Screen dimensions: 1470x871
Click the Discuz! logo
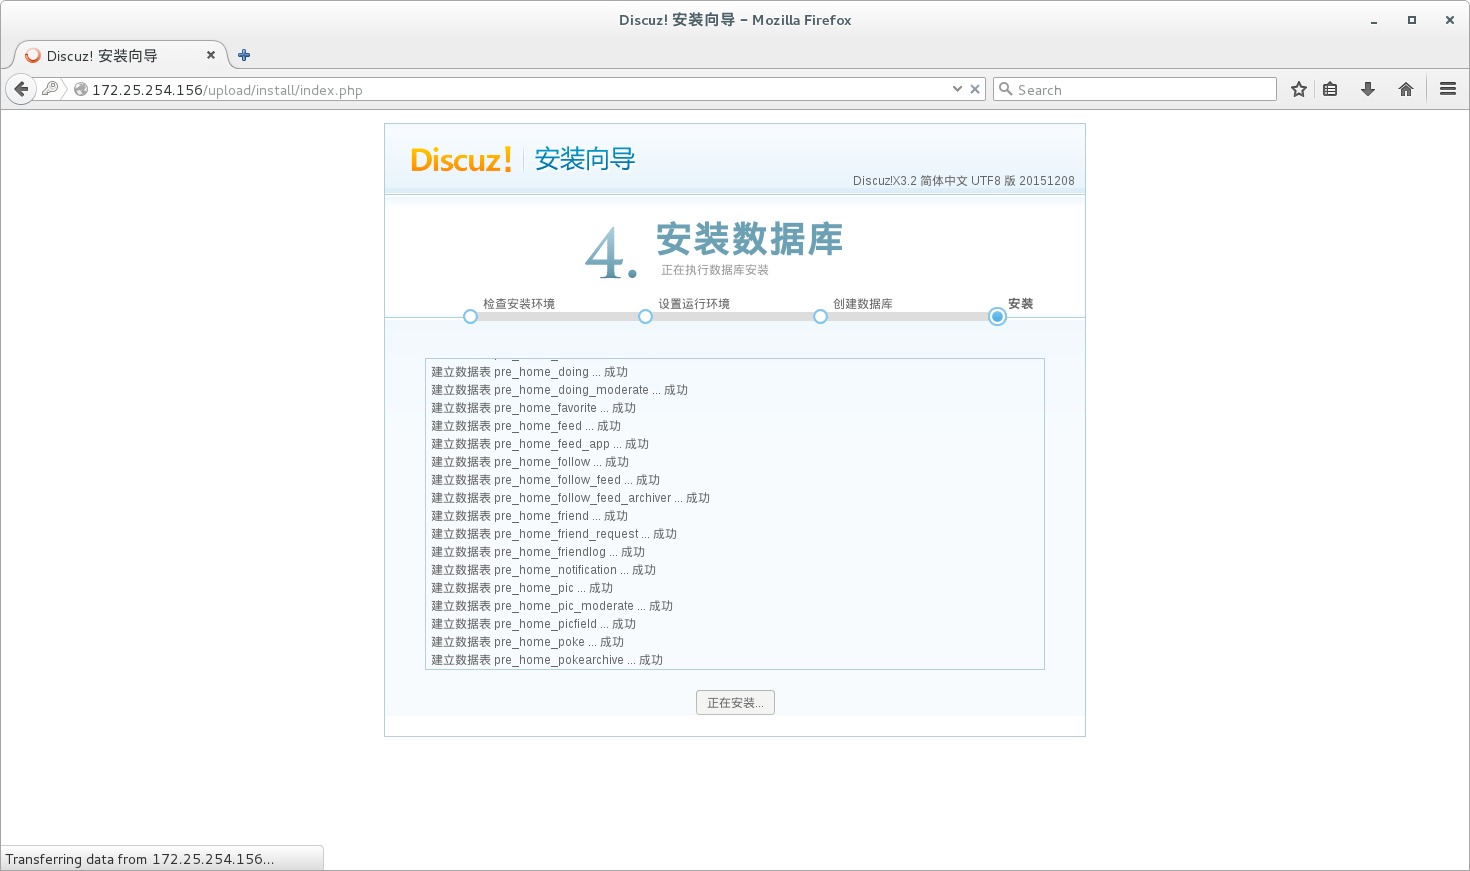[461, 159]
